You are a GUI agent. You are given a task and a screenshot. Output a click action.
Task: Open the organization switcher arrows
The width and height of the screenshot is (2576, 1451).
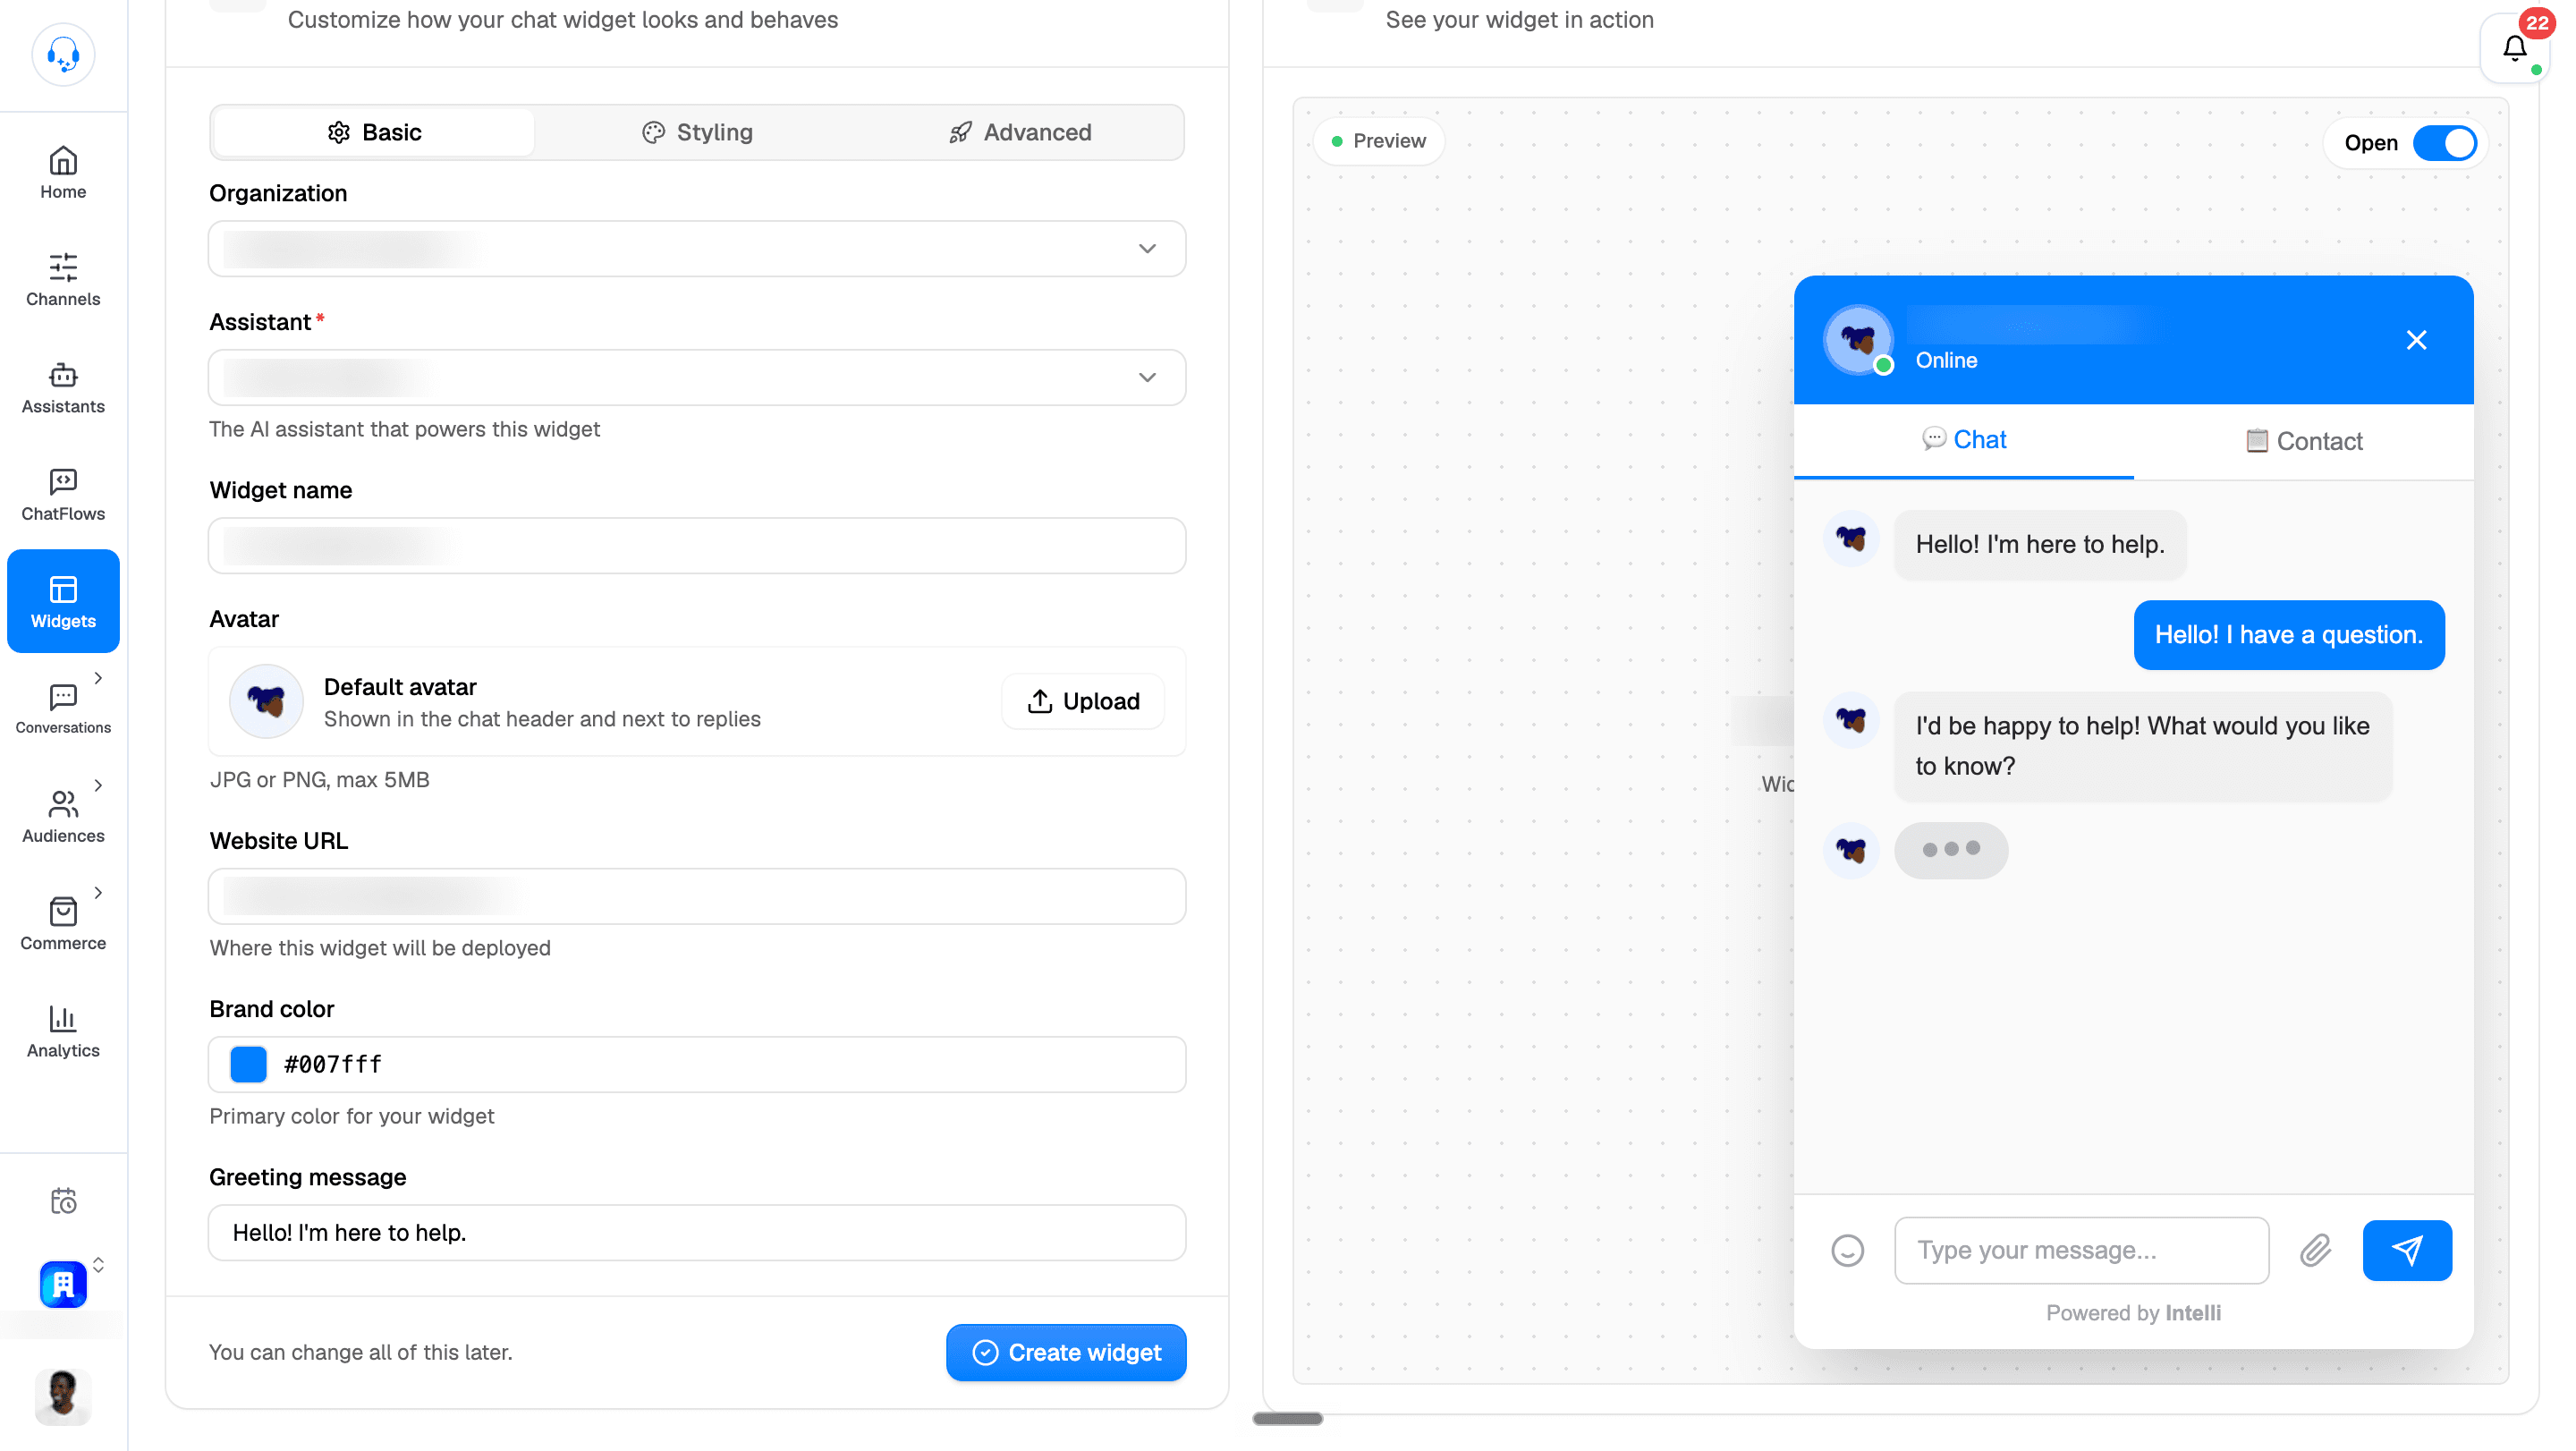(98, 1265)
